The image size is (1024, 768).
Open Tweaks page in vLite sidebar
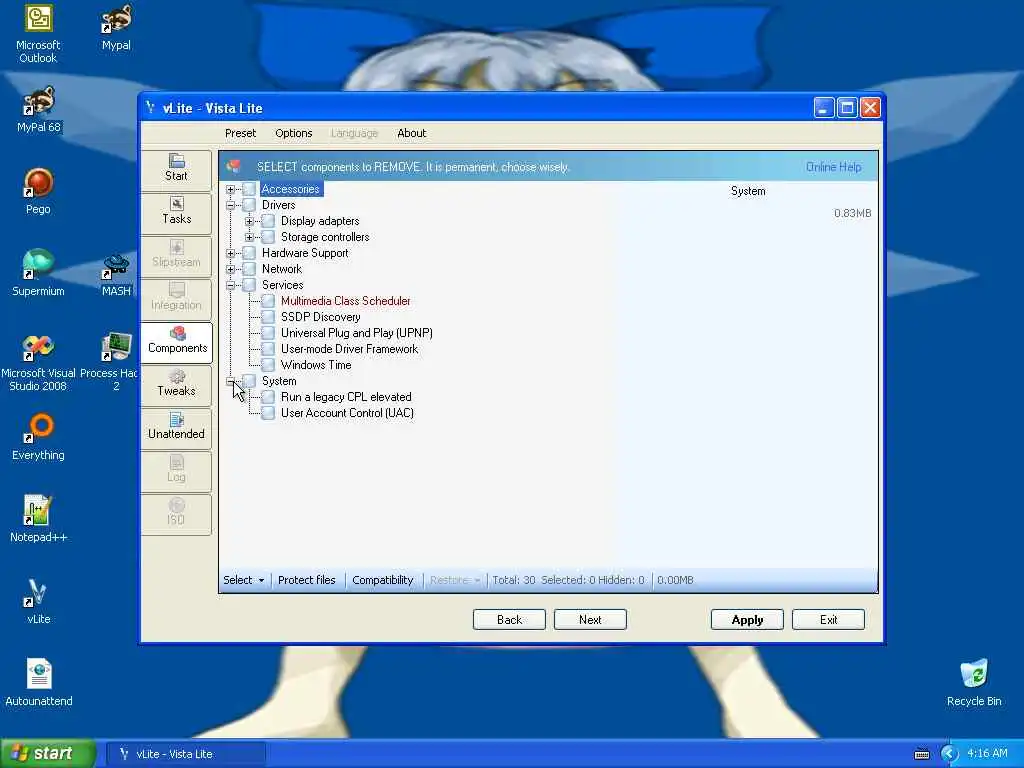point(176,384)
